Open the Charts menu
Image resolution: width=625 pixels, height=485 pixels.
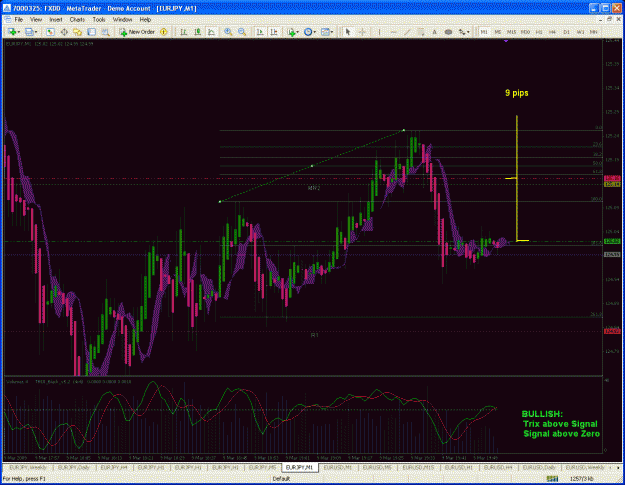[77, 20]
